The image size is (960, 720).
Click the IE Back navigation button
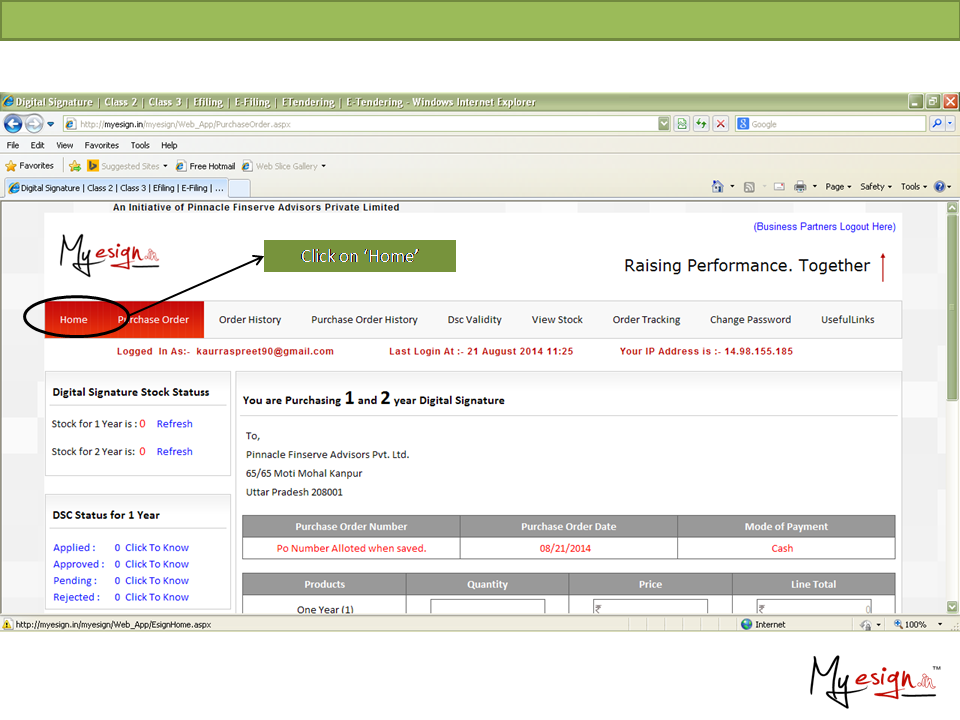[x=13, y=124]
